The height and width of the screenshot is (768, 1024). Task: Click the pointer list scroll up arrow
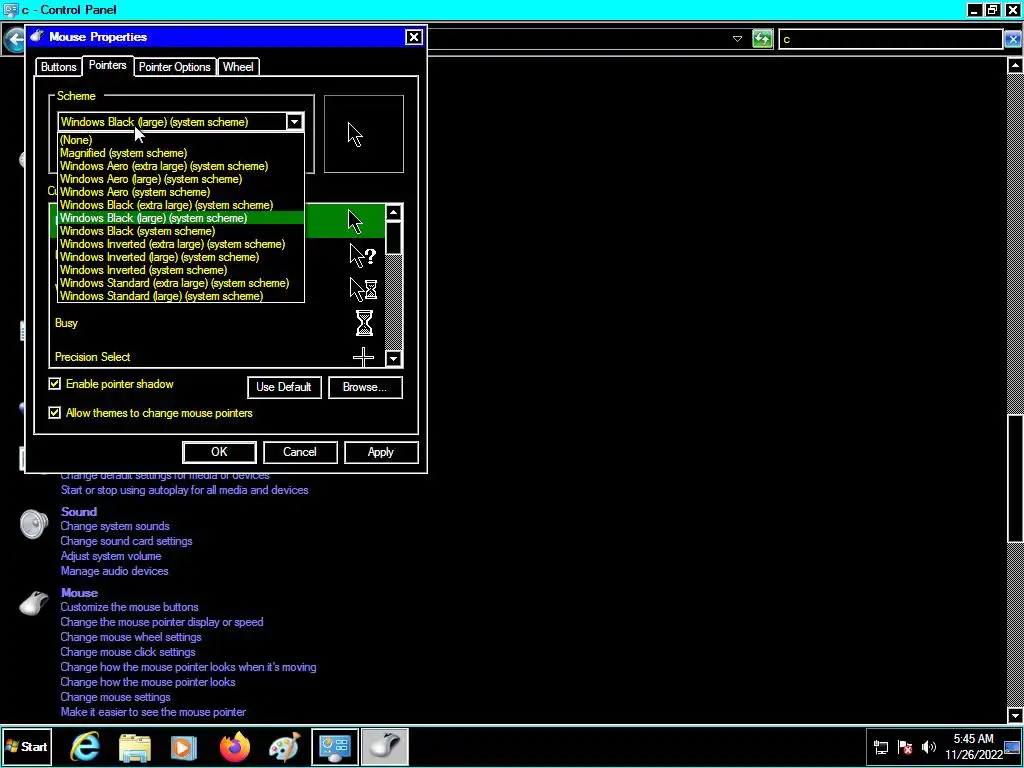pos(393,213)
